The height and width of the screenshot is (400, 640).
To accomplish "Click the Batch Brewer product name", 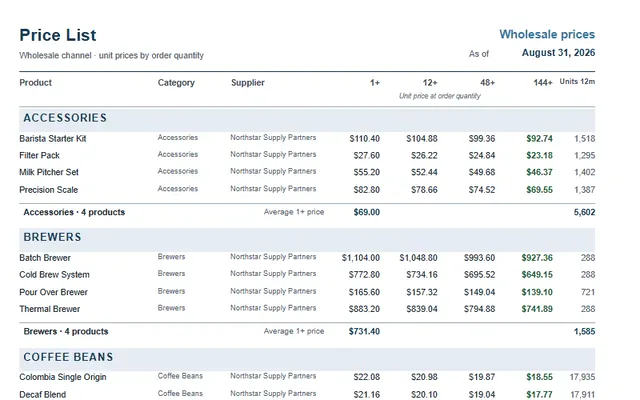I will click(x=45, y=258).
